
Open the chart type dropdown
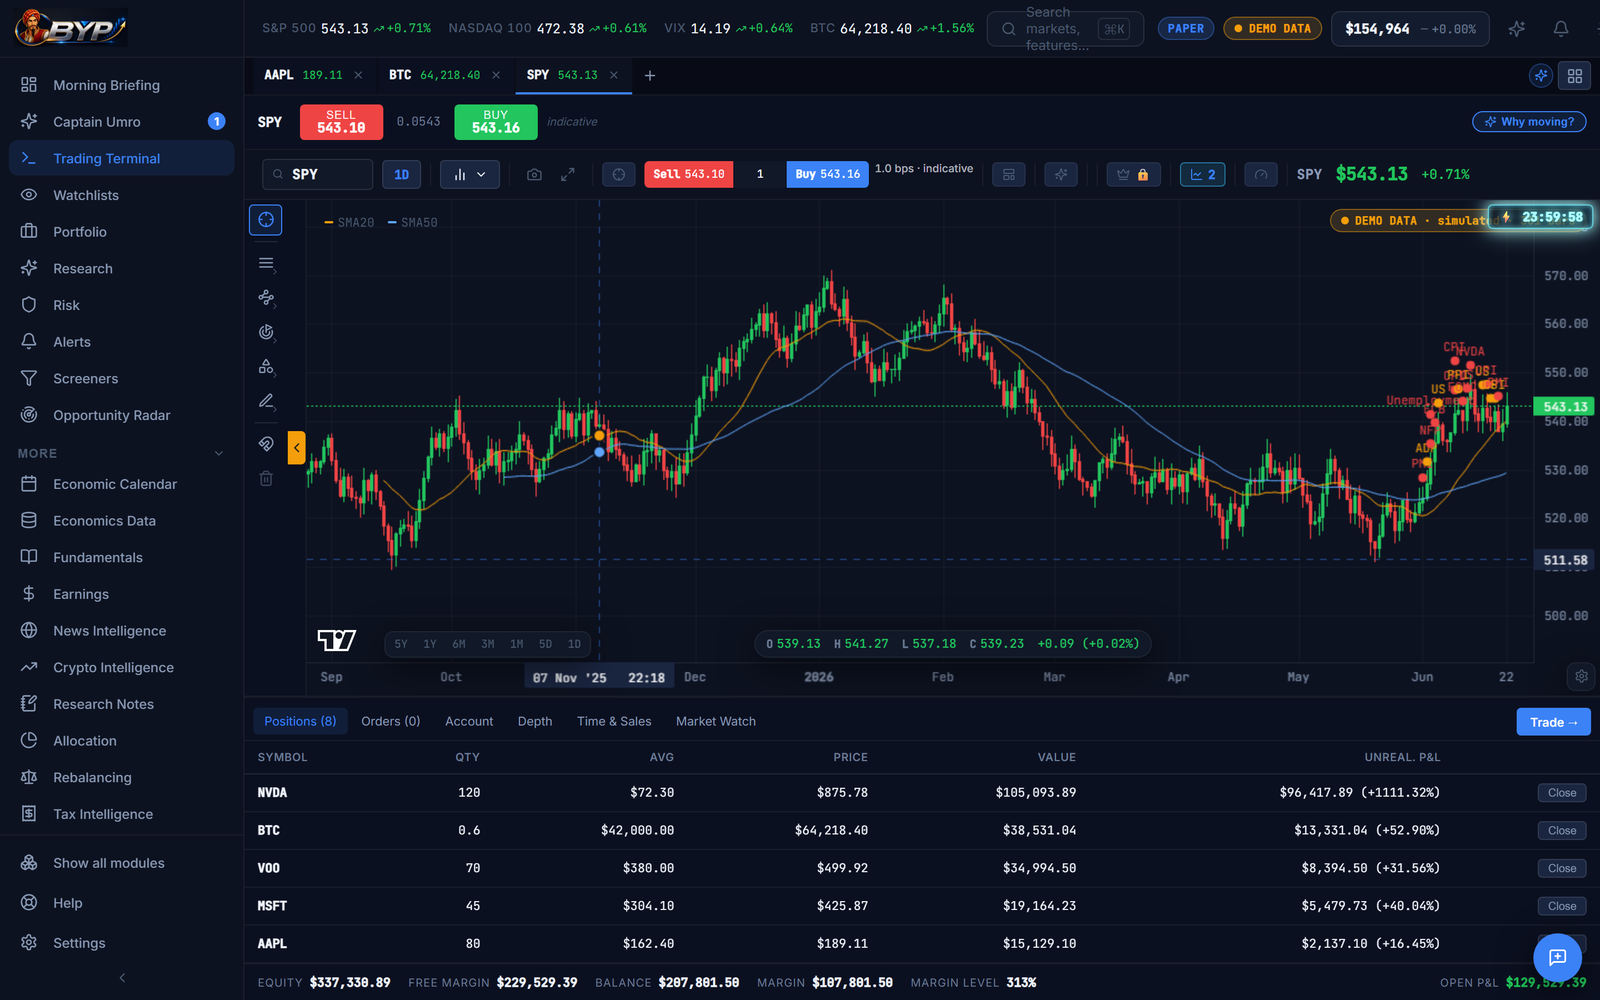470,174
